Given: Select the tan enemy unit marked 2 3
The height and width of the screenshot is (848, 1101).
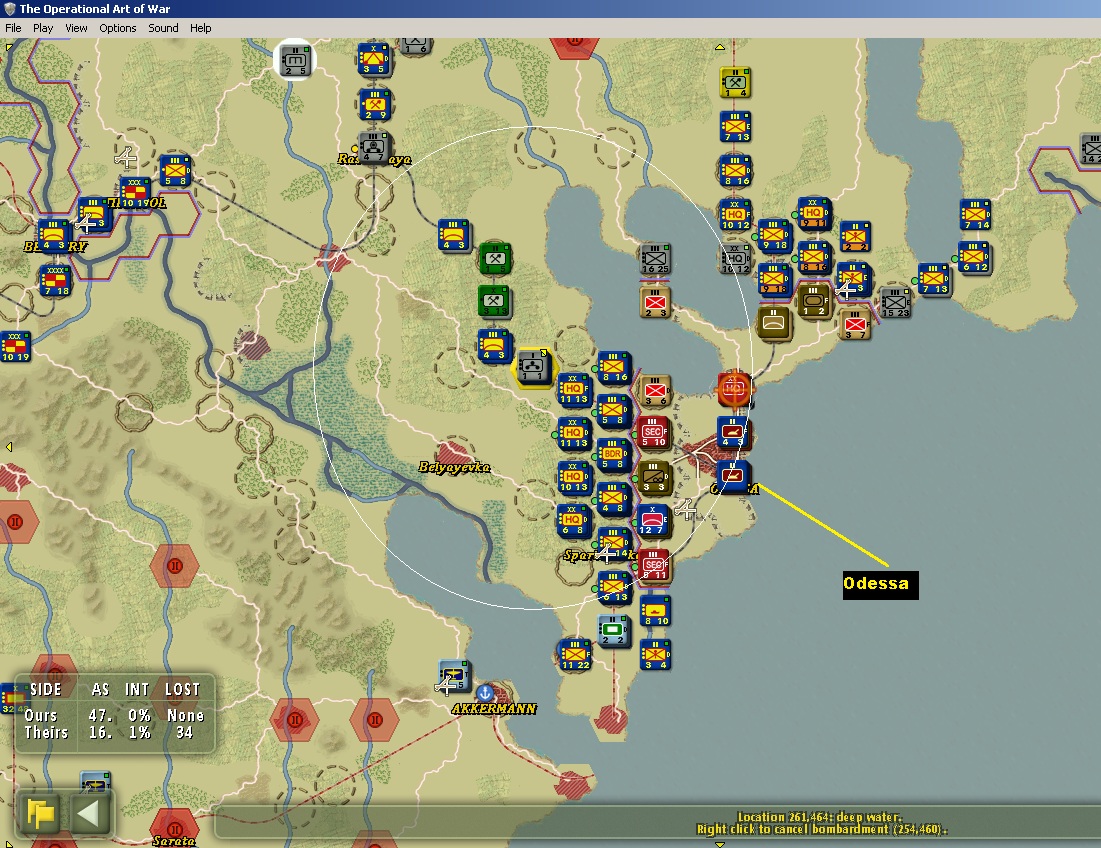Looking at the screenshot, I should tap(655, 303).
